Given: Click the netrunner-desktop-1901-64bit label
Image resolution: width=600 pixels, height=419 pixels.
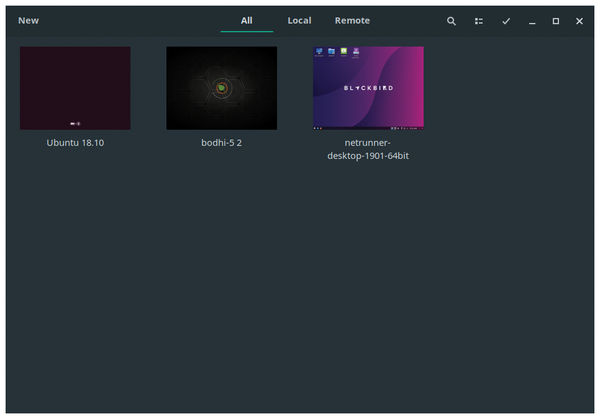Looking at the screenshot, I should pyautogui.click(x=368, y=149).
